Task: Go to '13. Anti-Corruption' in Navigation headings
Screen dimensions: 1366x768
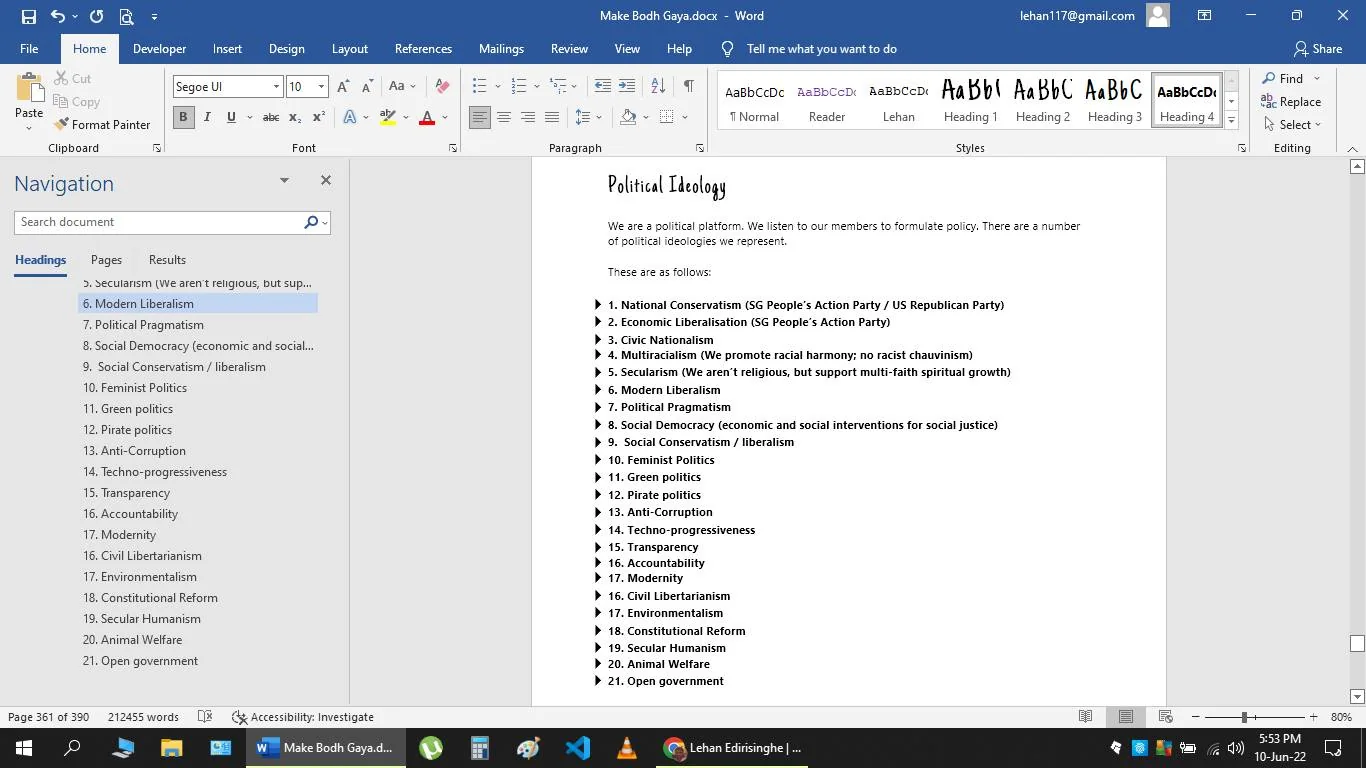Action: click(x=134, y=451)
